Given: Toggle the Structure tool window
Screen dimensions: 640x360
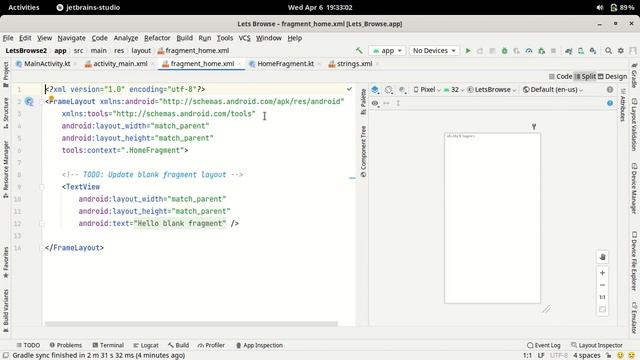Looking at the screenshot, I should pos(6,113).
